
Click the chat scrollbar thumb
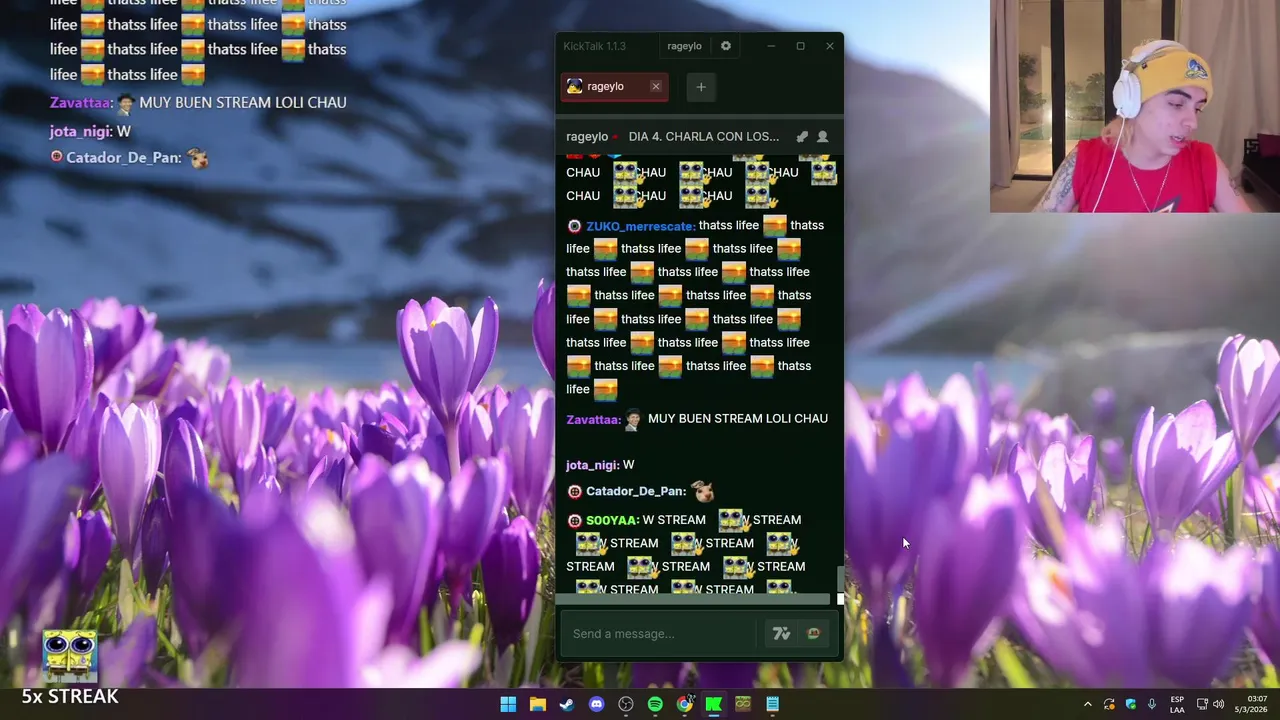coord(840,579)
